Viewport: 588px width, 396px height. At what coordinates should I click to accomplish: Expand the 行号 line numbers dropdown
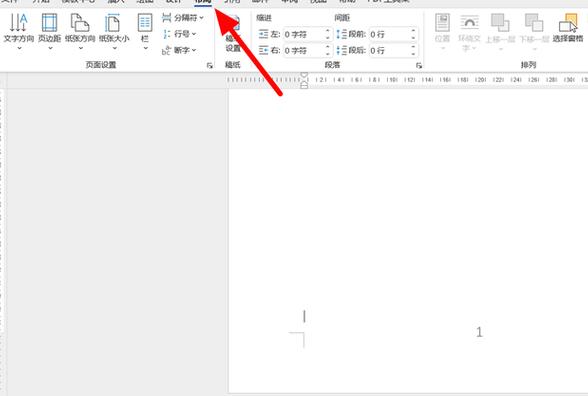tap(179, 34)
